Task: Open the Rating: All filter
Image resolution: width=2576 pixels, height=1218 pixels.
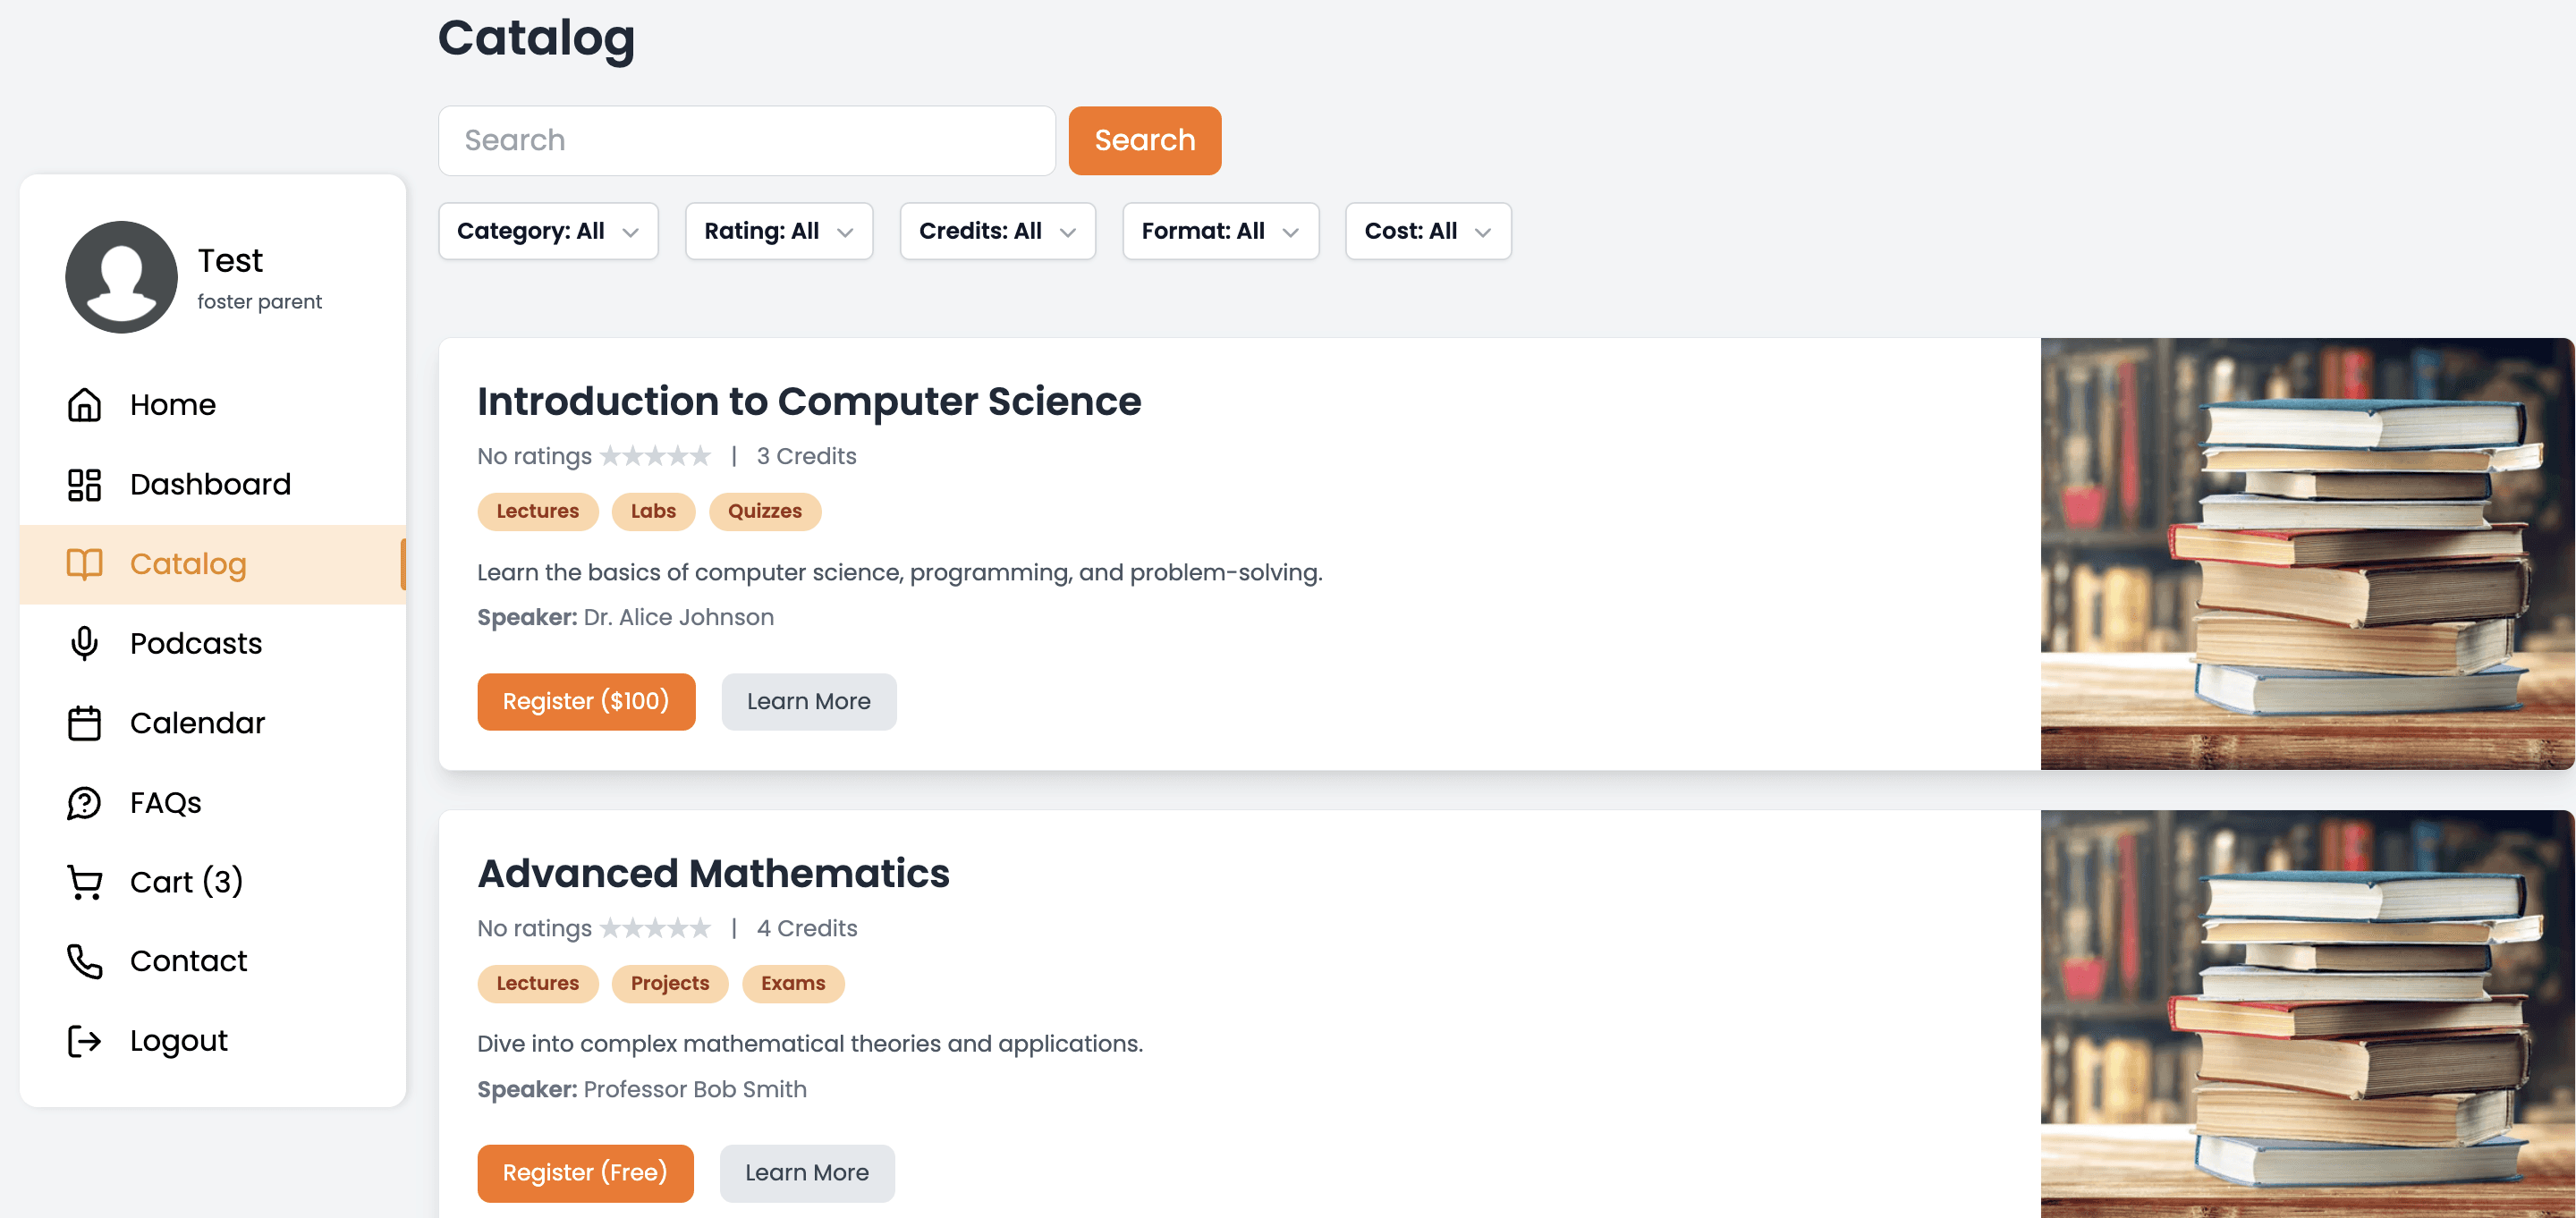Action: click(x=779, y=231)
